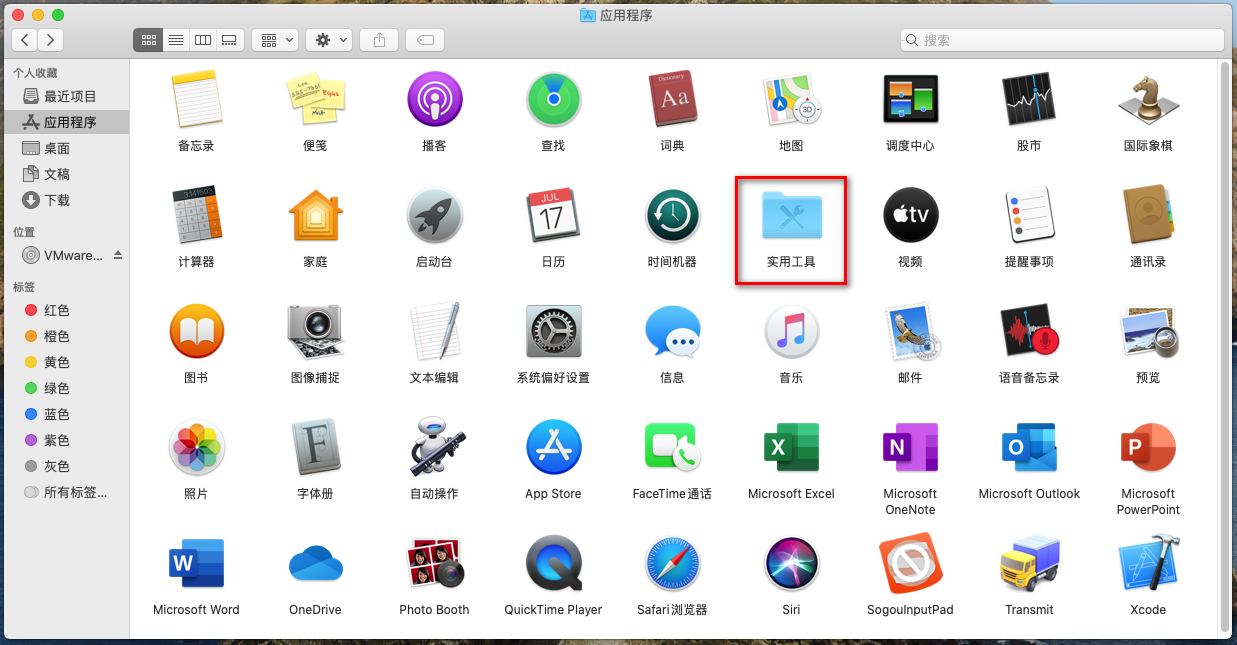The image size is (1237, 645).
Task: Launch the 地图 Maps app
Action: tap(791, 99)
